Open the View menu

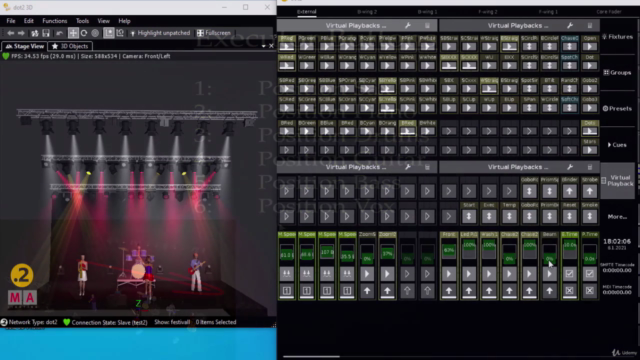[x=103, y=21]
